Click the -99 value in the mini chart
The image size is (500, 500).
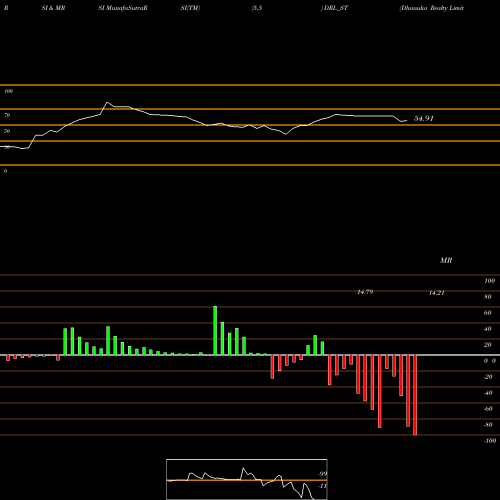point(322,474)
